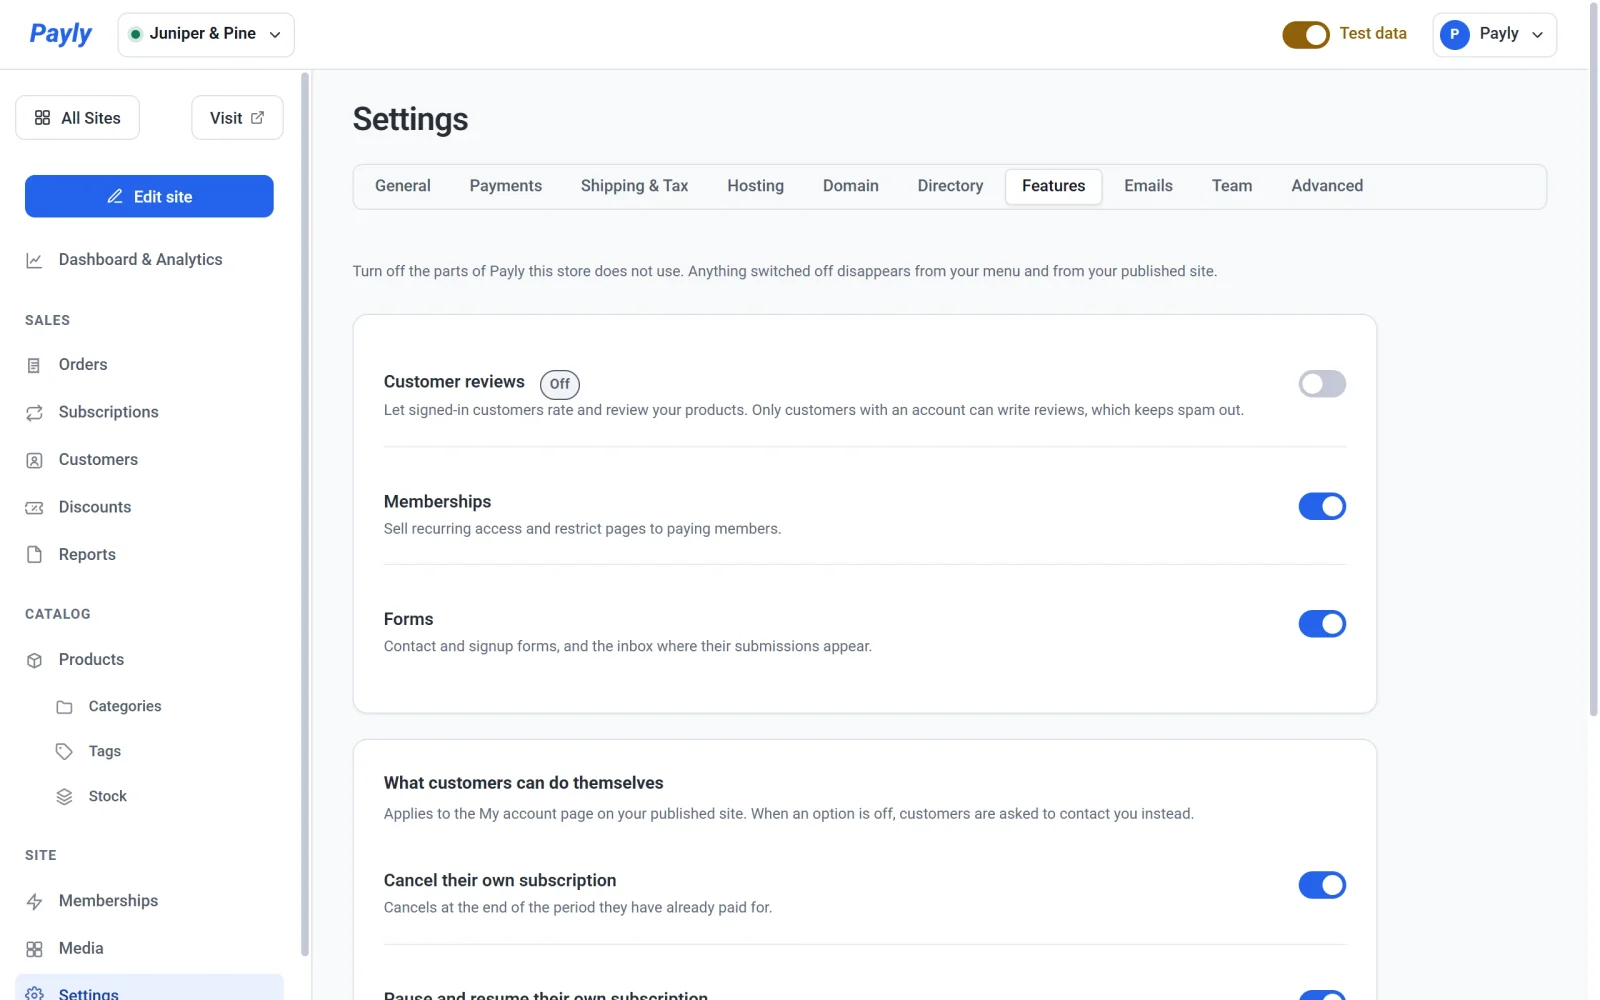Click the Orders receipt icon
Viewport: 1600px width, 1000px height.
pos(34,365)
